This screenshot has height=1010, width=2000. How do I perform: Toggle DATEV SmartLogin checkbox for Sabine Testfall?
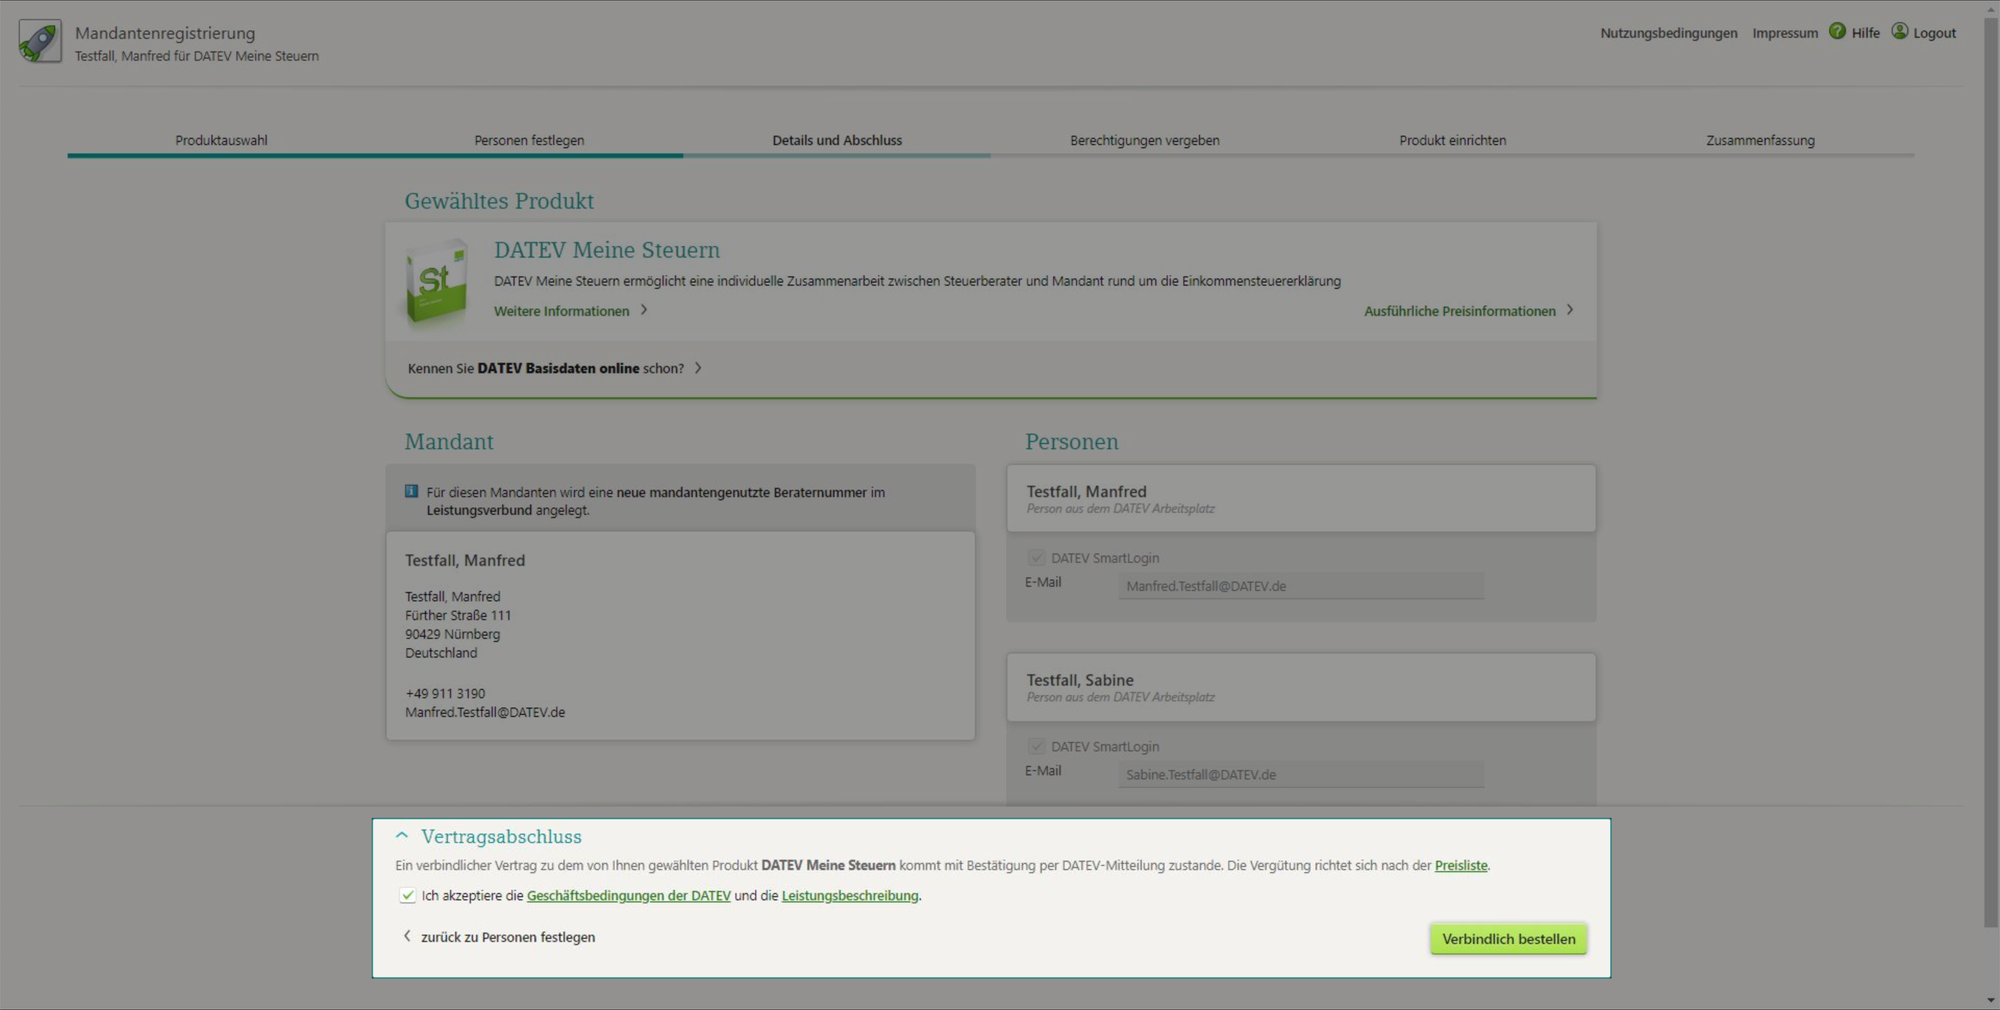point(1037,746)
